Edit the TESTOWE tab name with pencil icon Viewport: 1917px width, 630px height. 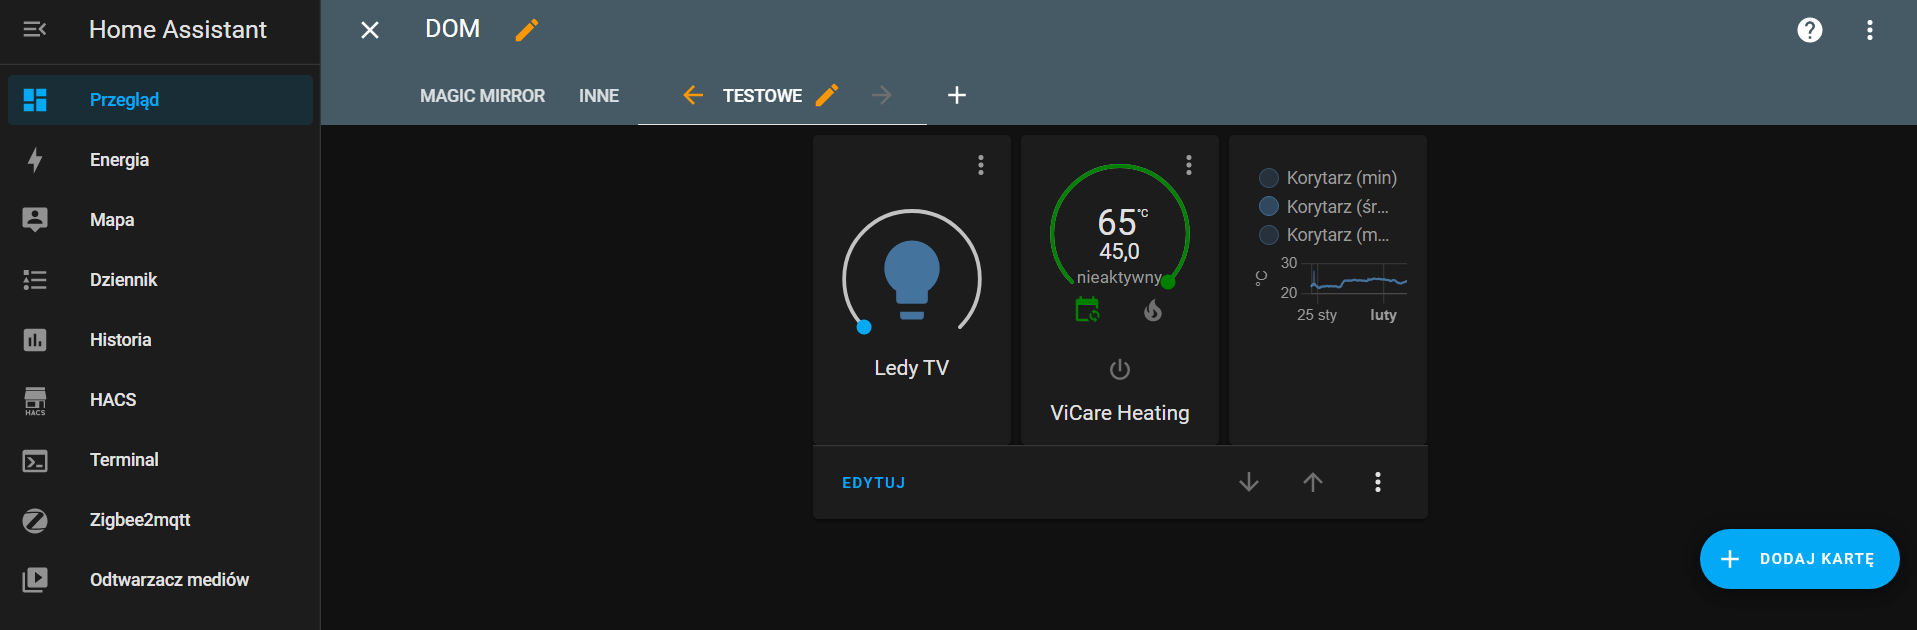pyautogui.click(x=827, y=95)
